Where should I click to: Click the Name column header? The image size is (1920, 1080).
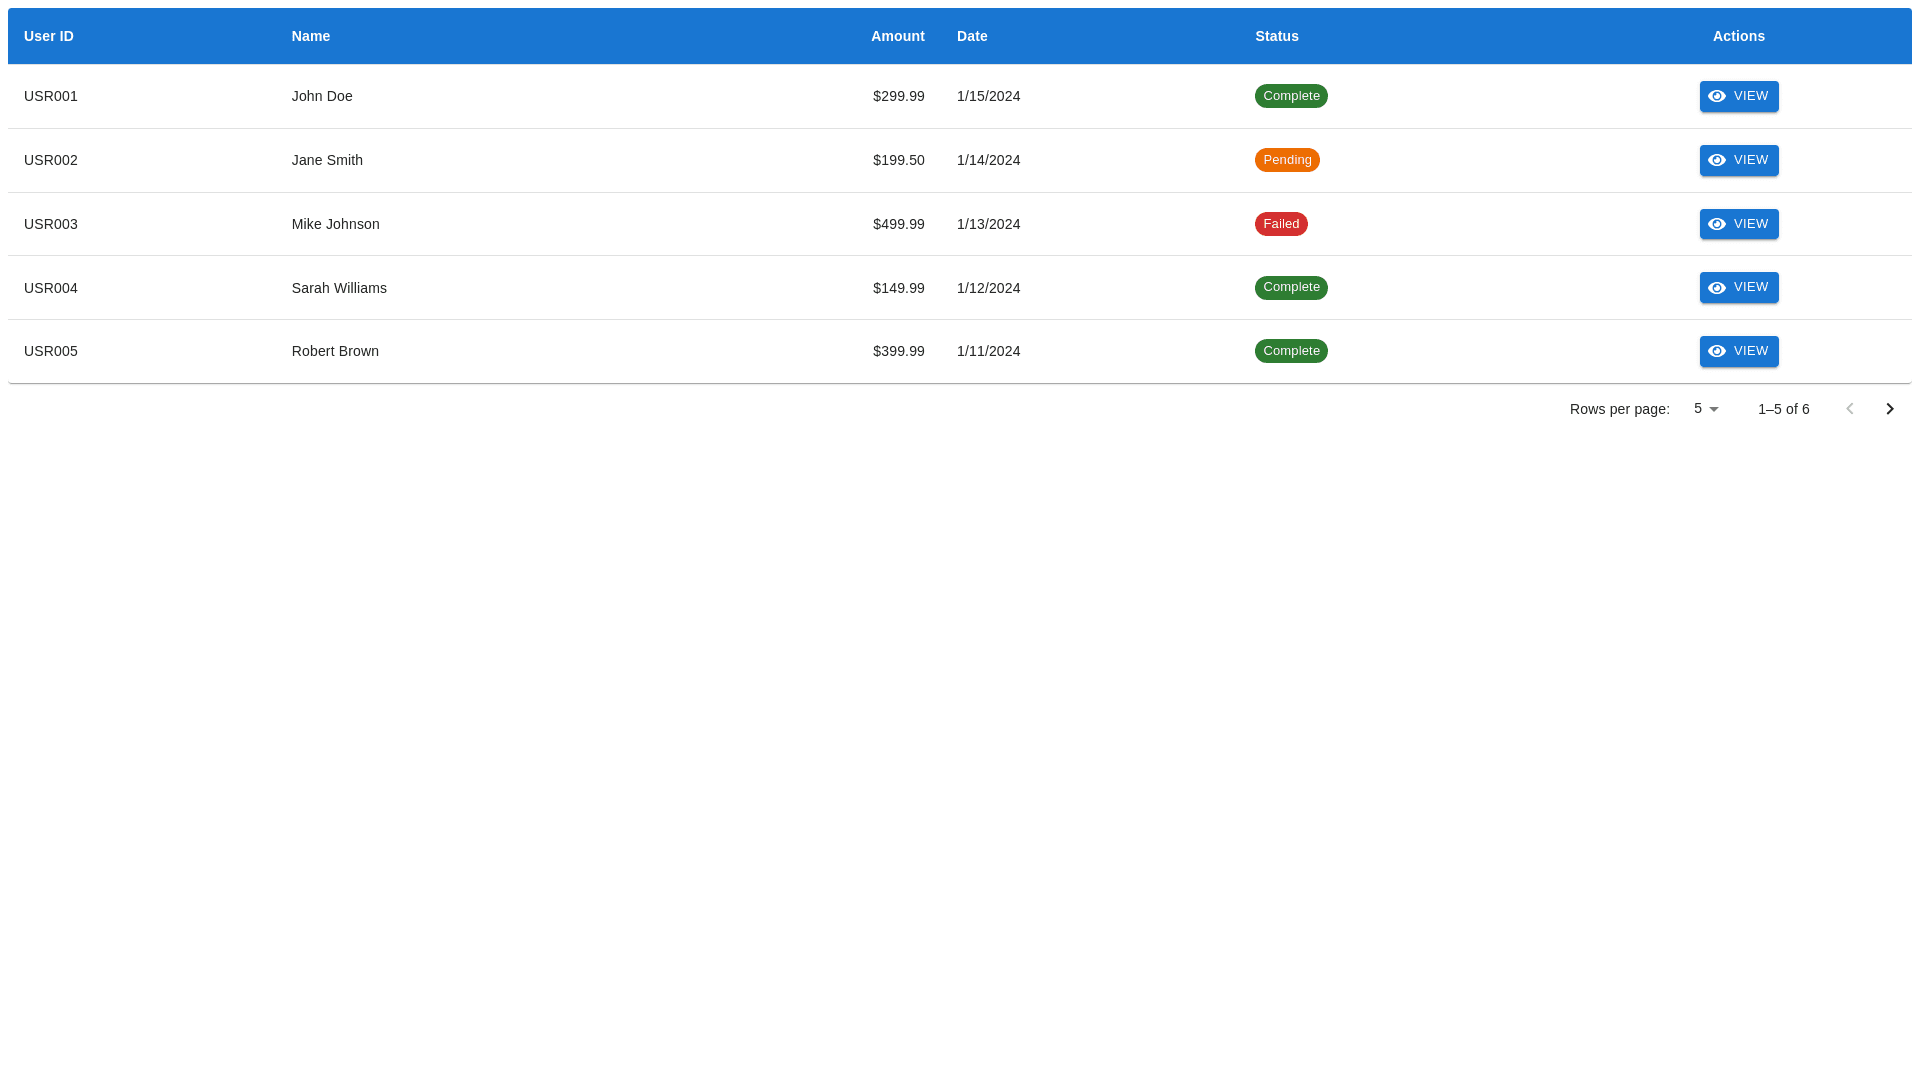311,36
